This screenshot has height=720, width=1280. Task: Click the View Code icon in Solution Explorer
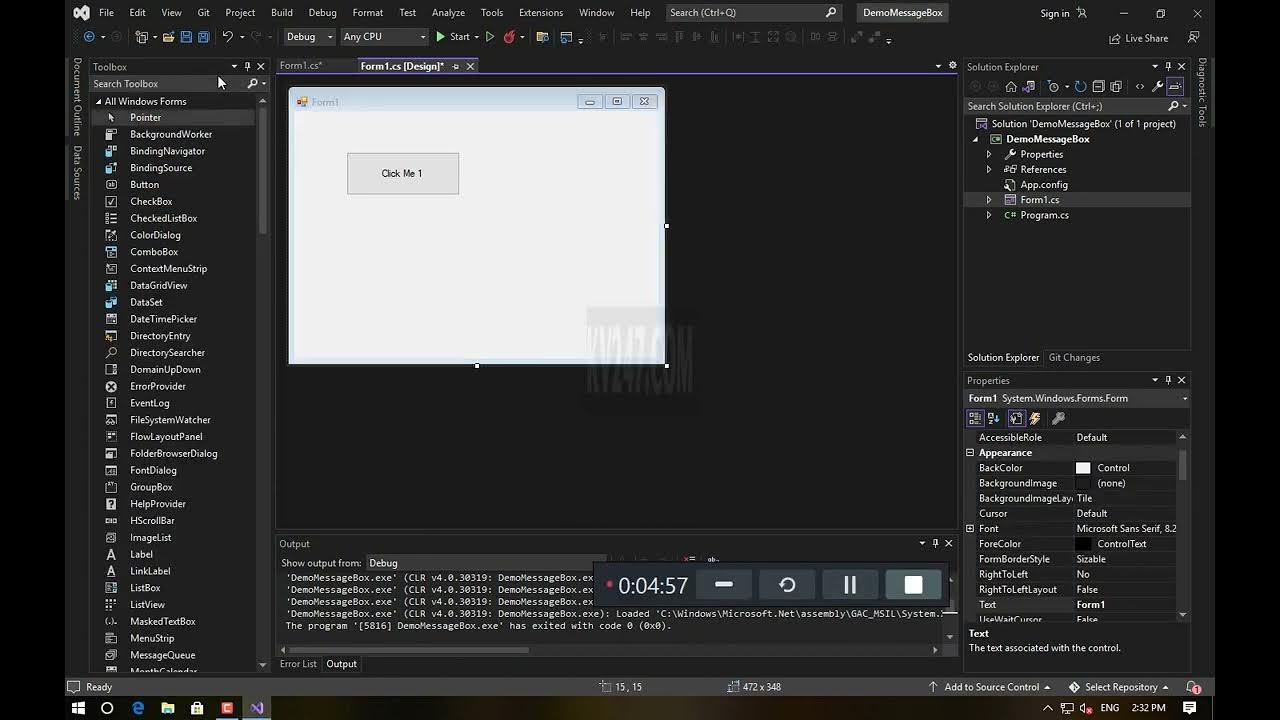point(1139,87)
